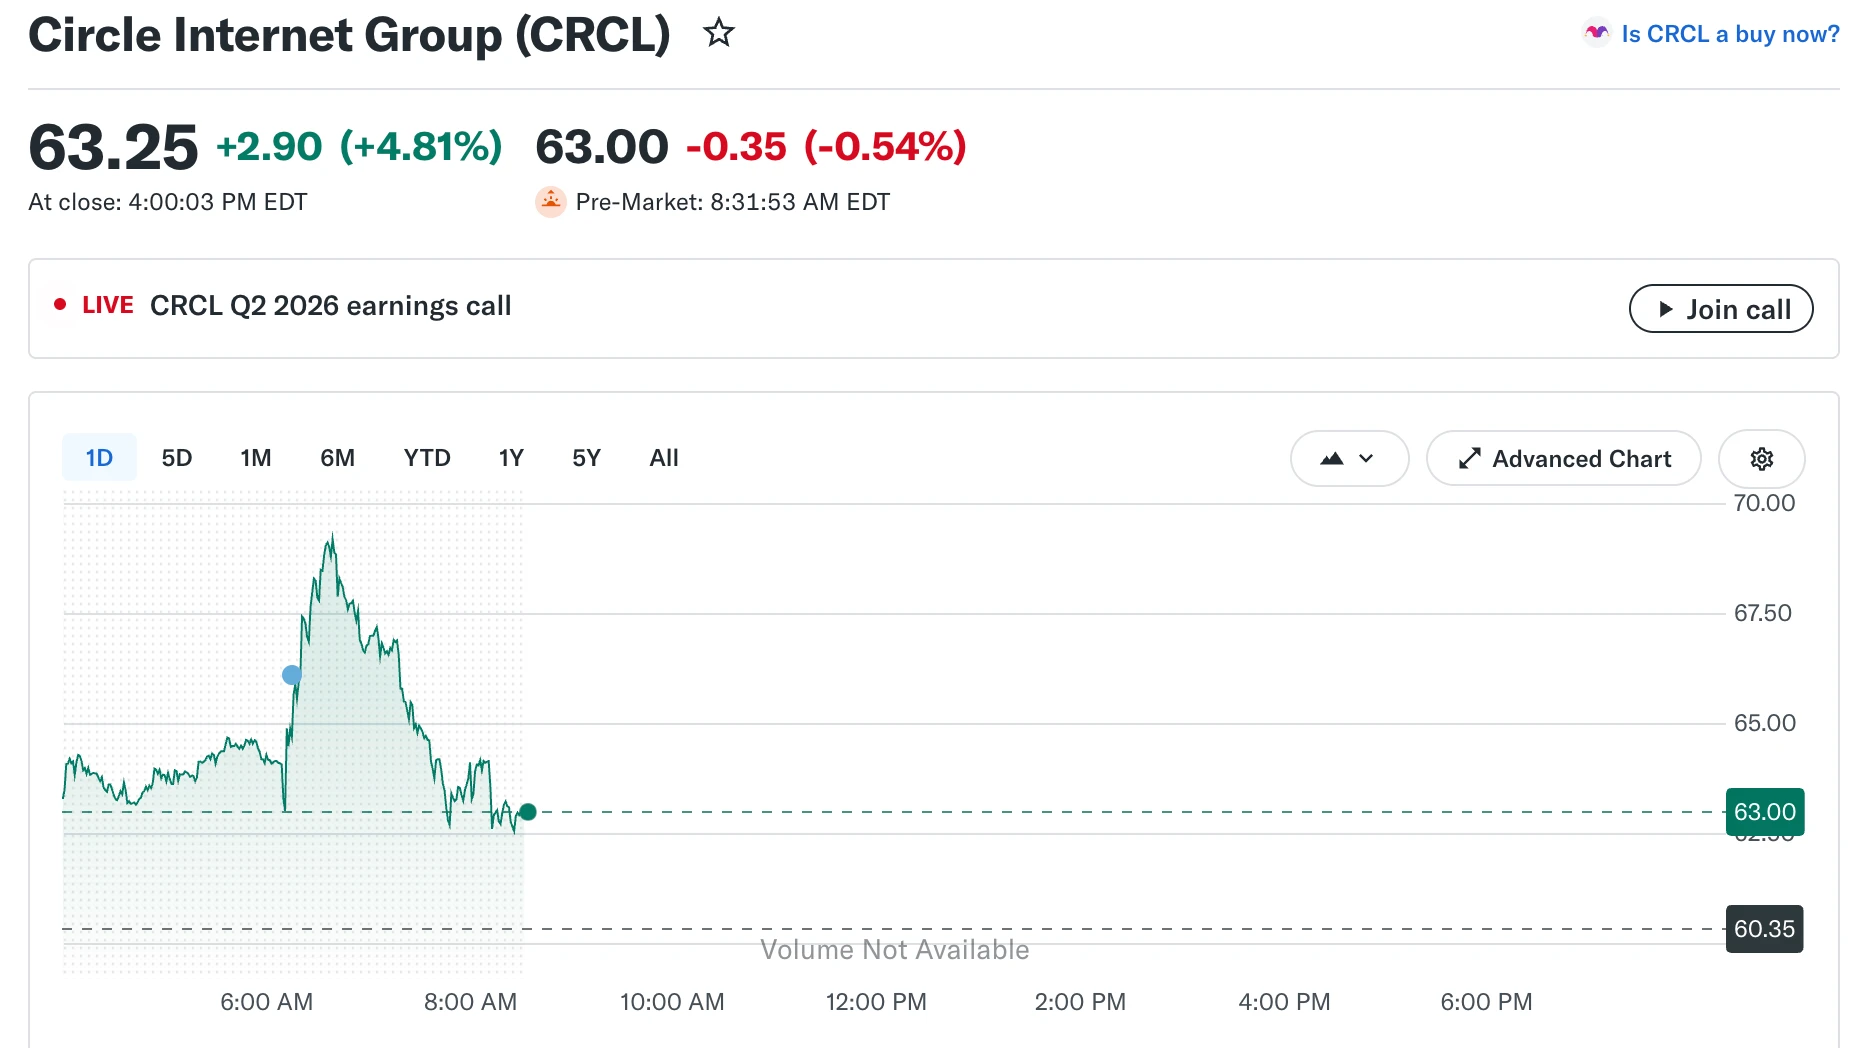This screenshot has width=1868, height=1048.
Task: Click the play icon in Join call
Action: pos(1666,309)
